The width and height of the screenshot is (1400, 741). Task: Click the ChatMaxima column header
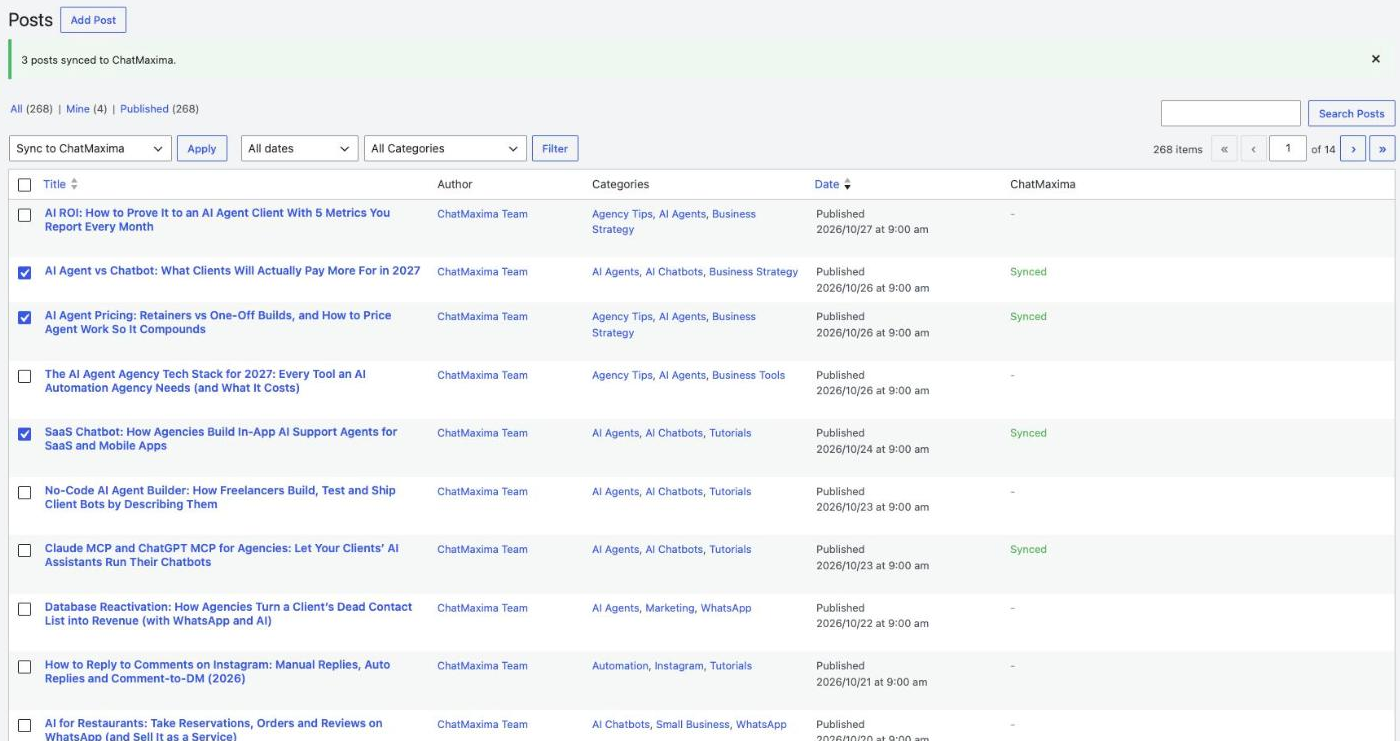click(1043, 184)
